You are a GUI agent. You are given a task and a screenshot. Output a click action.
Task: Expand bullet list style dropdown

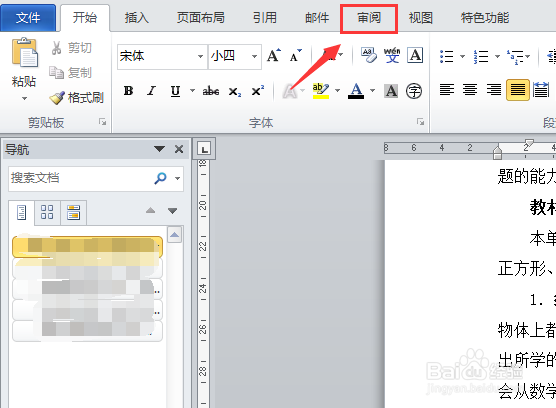[x=462, y=56]
